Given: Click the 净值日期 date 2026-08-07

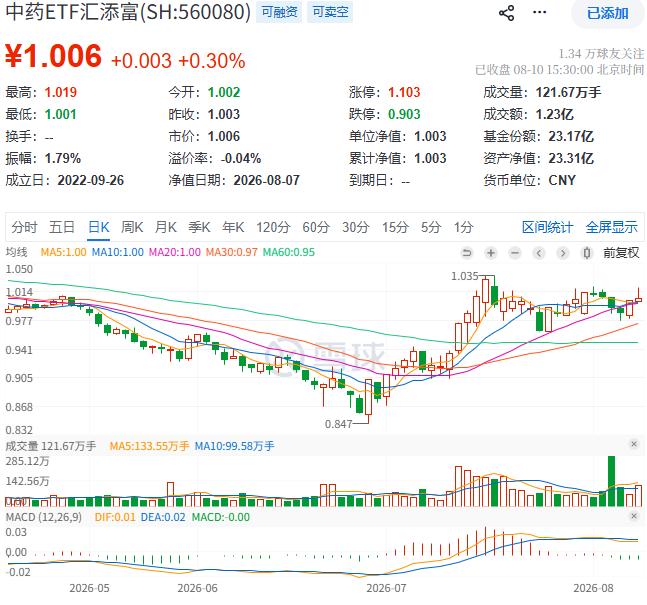Looking at the screenshot, I should (x=267, y=180).
